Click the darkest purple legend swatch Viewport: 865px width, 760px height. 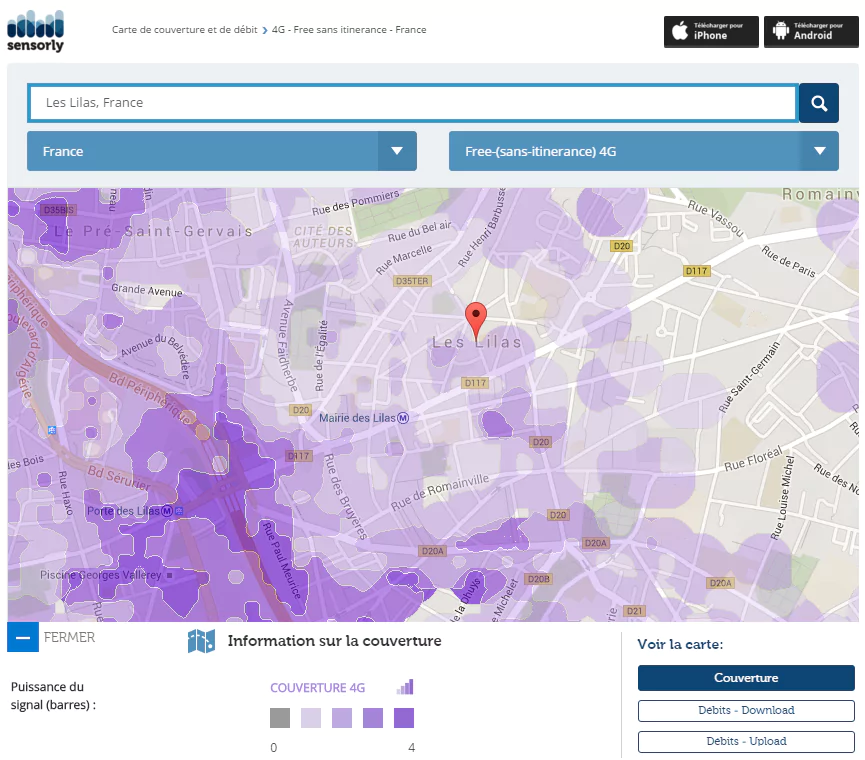click(x=404, y=718)
